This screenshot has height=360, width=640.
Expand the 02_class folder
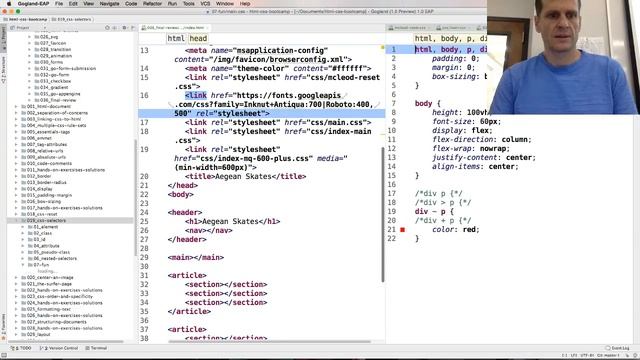(23, 233)
